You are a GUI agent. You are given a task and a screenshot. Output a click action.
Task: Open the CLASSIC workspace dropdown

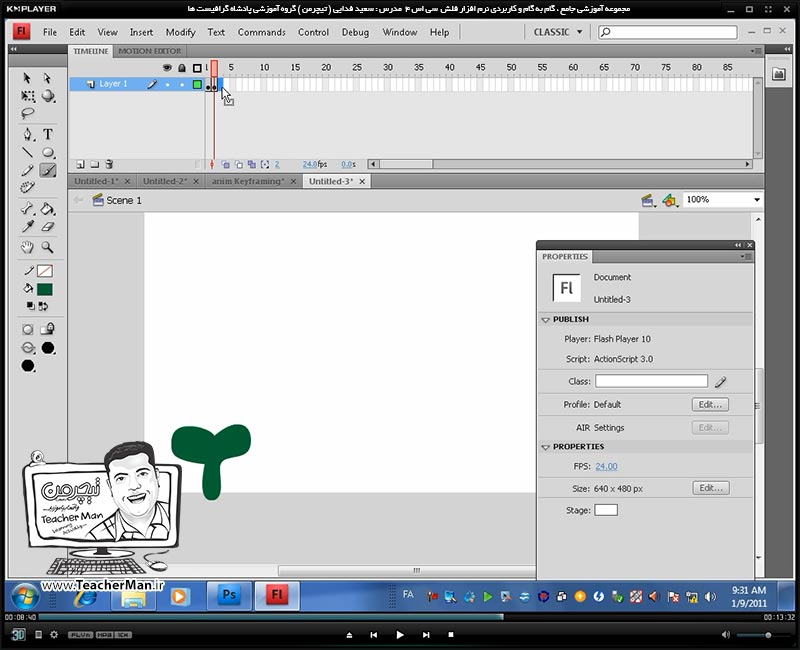click(x=557, y=32)
